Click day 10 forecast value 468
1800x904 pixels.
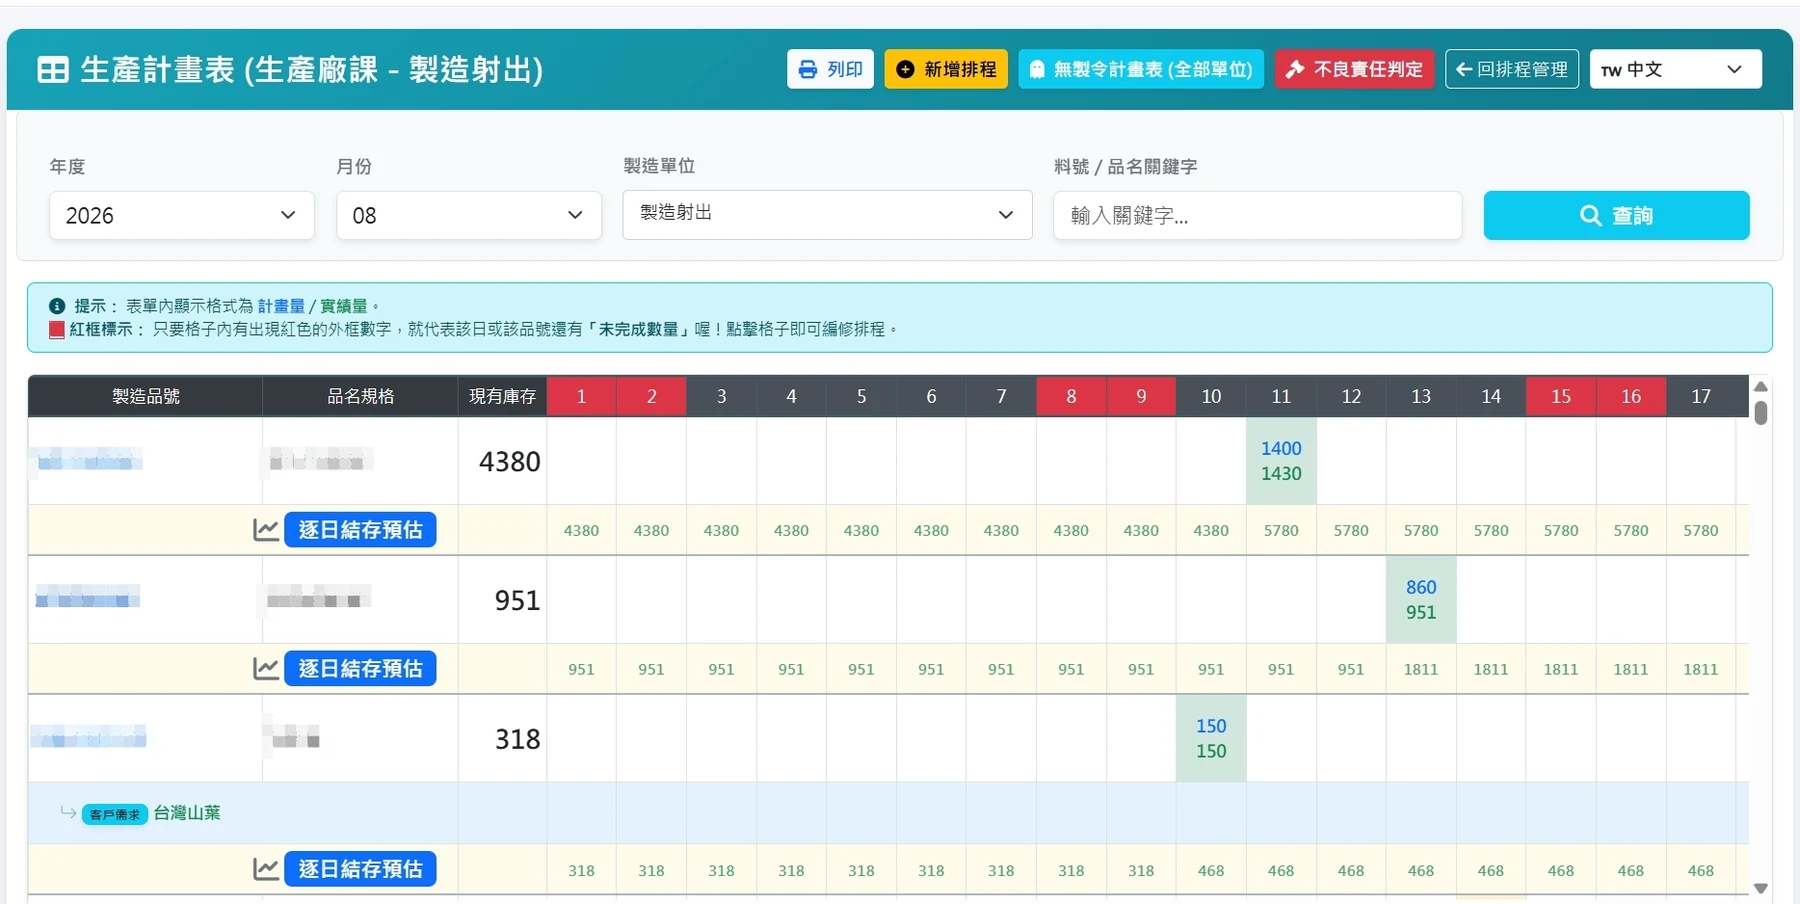[x=1211, y=871]
